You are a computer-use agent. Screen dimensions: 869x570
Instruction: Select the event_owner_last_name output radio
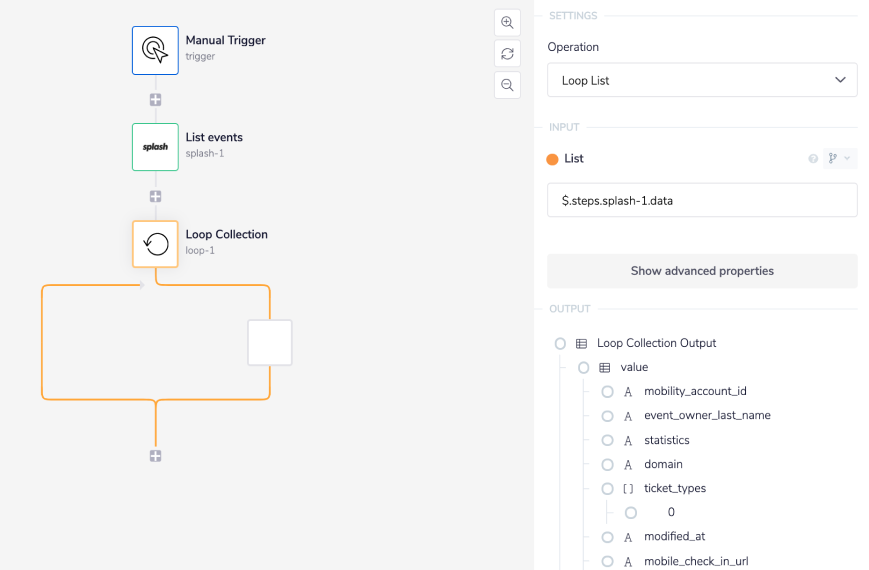coord(607,416)
